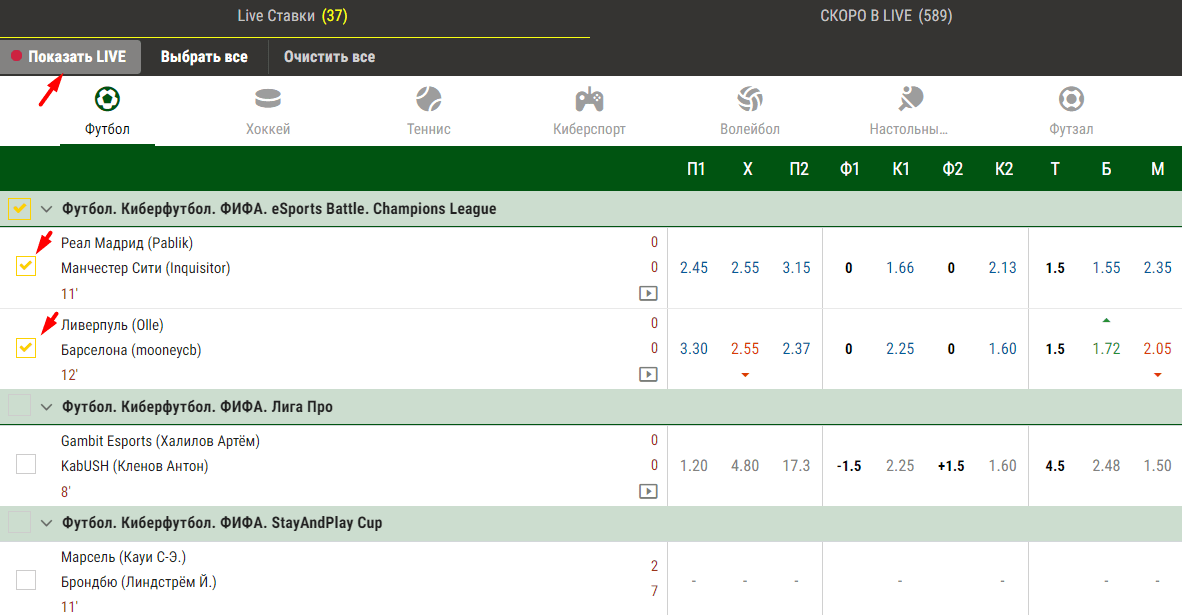Open the Gambit Esports (Халилов Артём) match
The image size is (1182, 615).
tap(160, 441)
